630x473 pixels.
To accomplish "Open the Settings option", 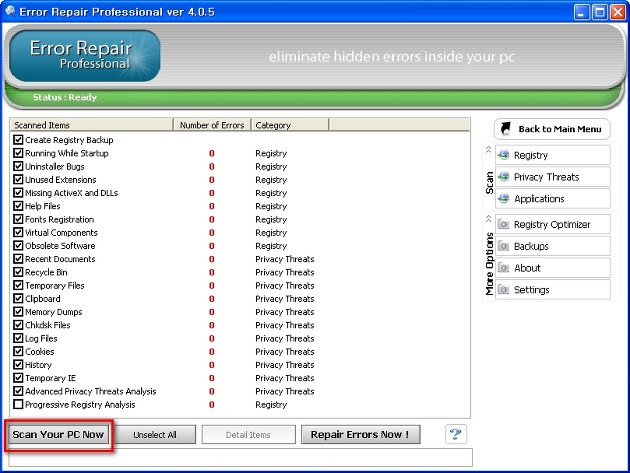I will 553,289.
